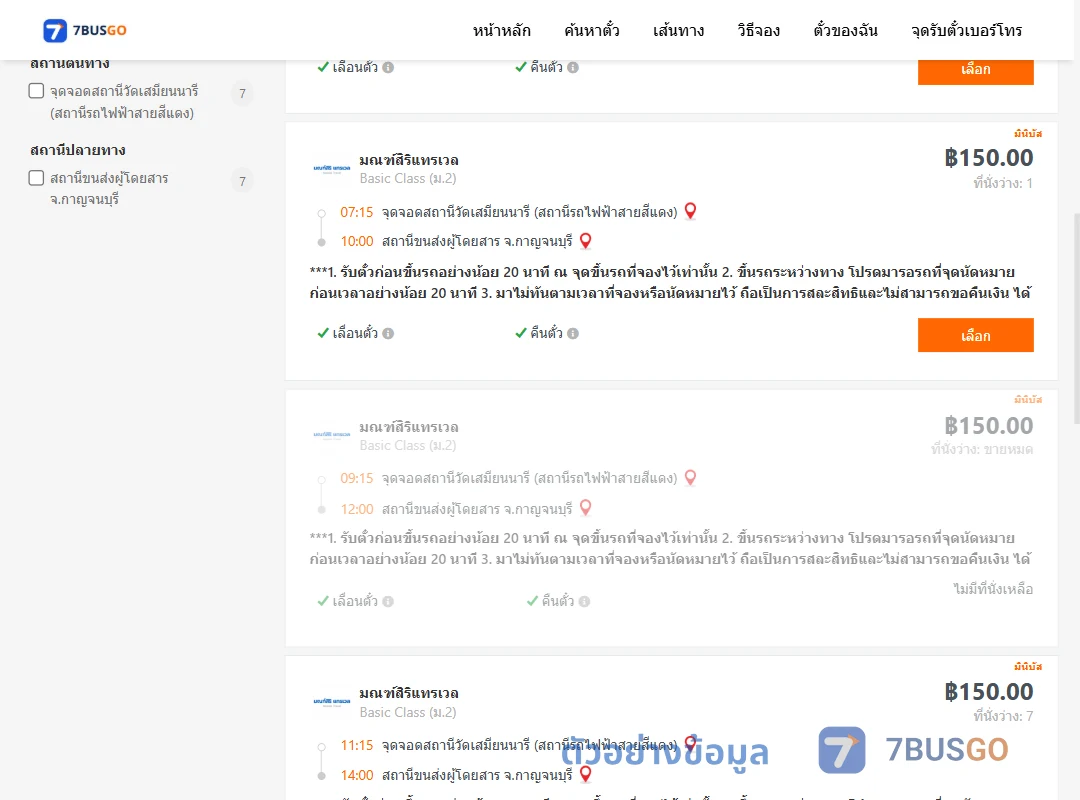Screen dimensions: 1080x800
Task: Check จุดจอดสถานีวัดเสมียนนารี origin station filter
Action: point(37,91)
